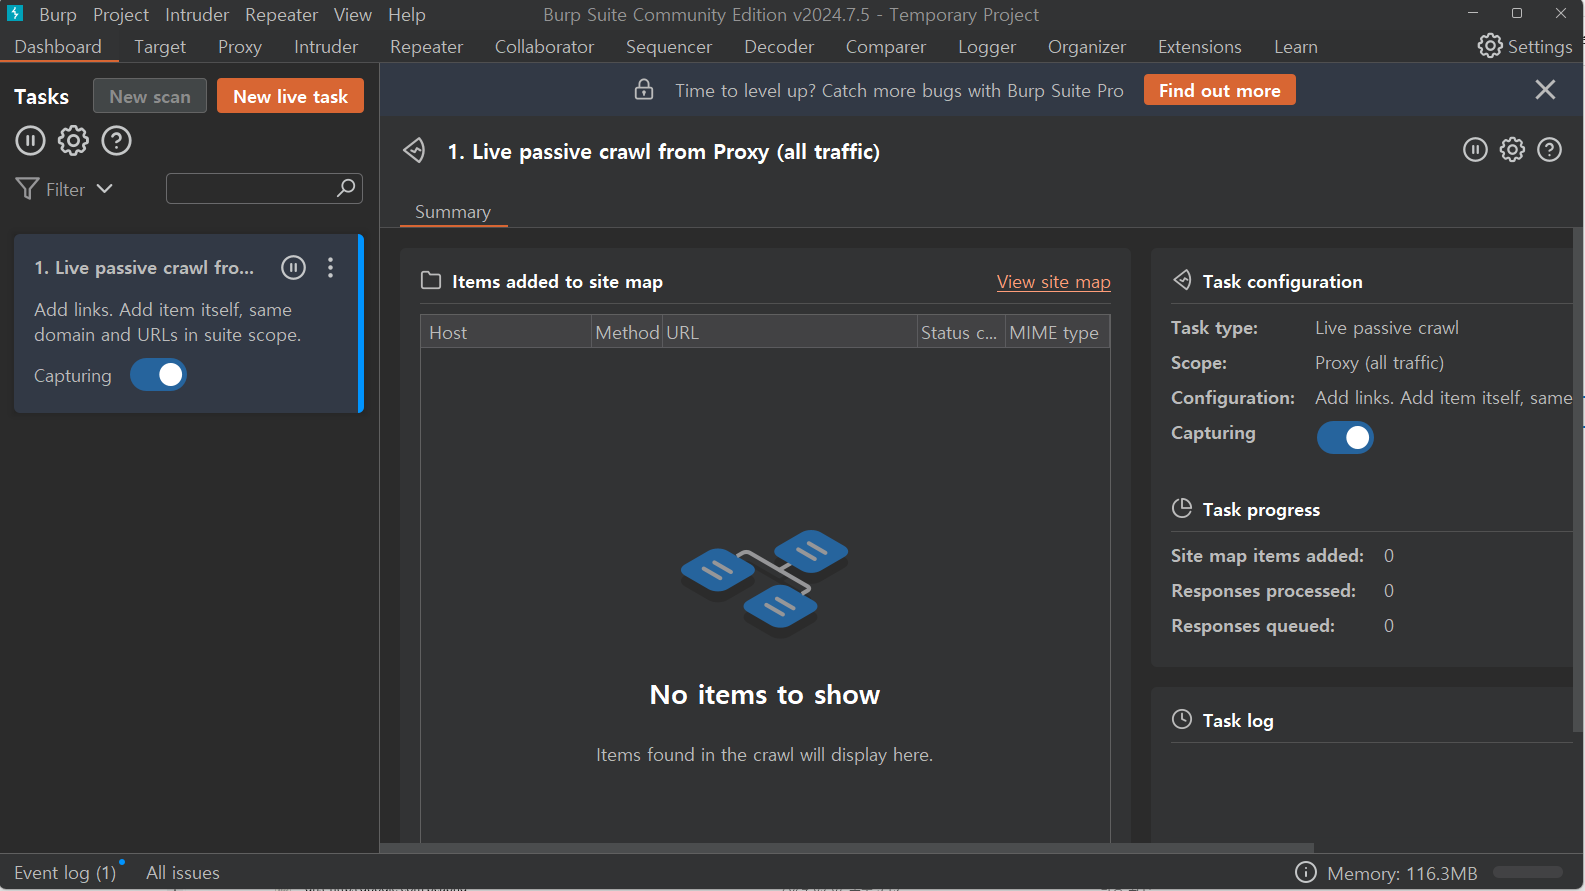Expand the Filter dropdown chevron

104,188
